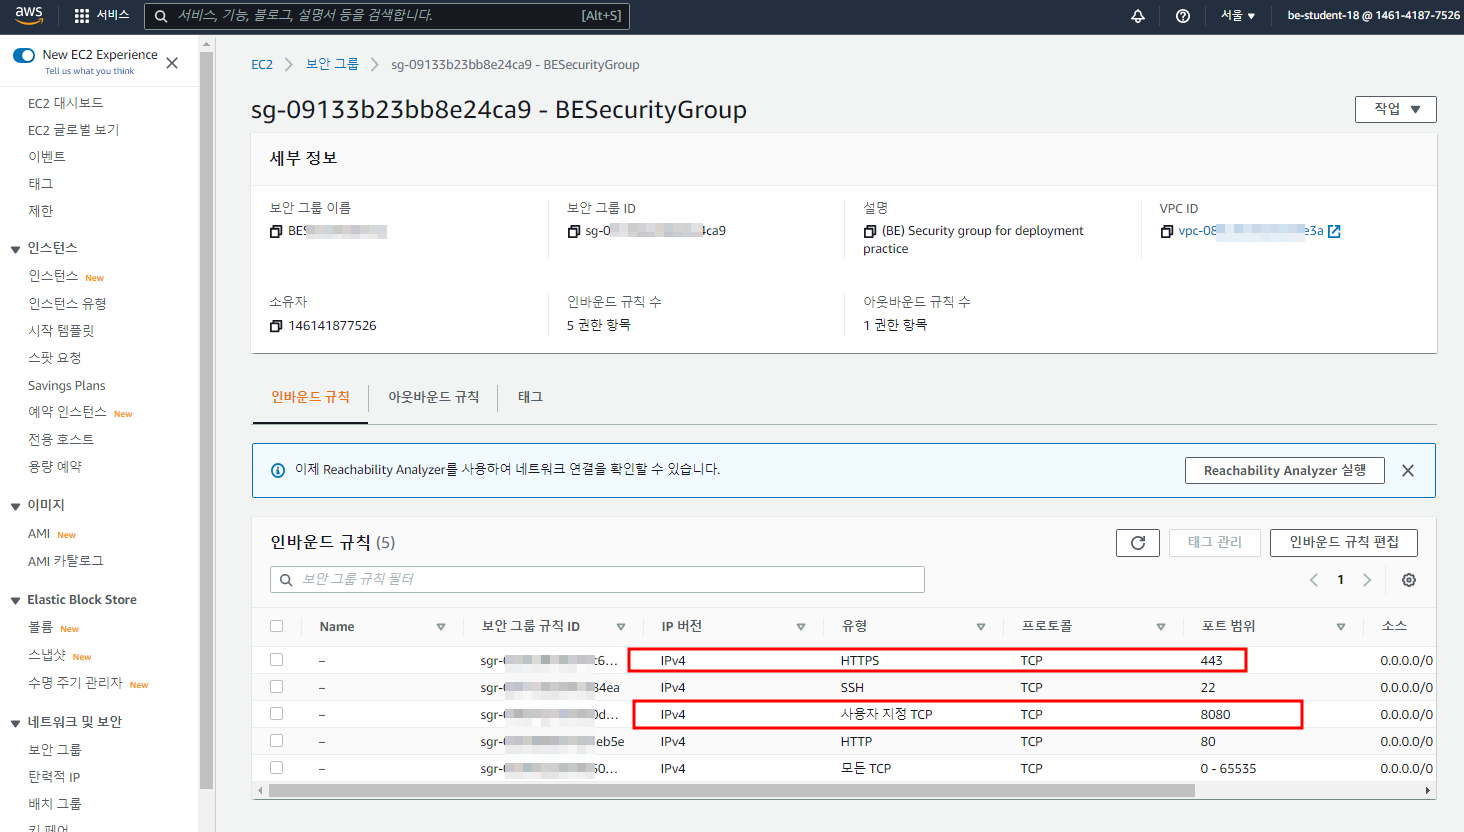Check the HTTPS rule row checkbox

click(277, 660)
